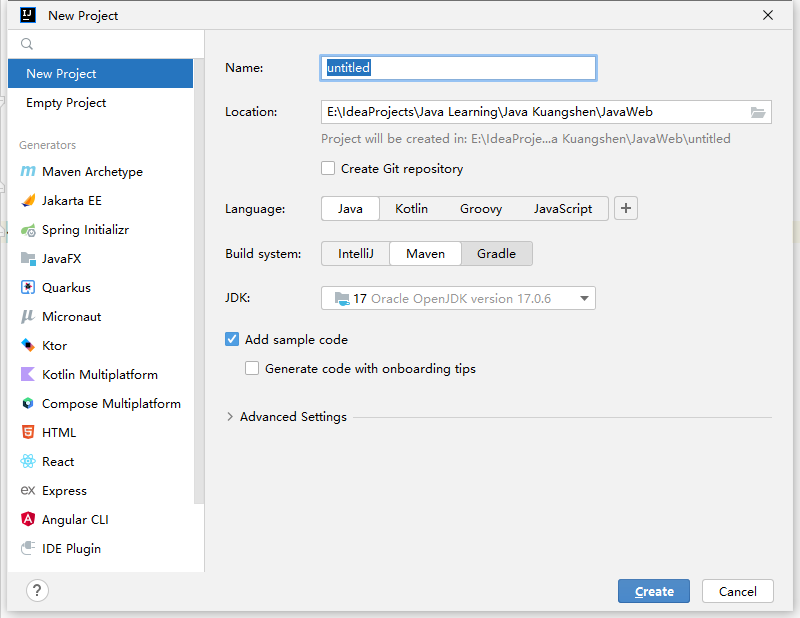Image resolution: width=800 pixels, height=618 pixels.
Task: Click the plus icon to add language
Action: point(626,208)
